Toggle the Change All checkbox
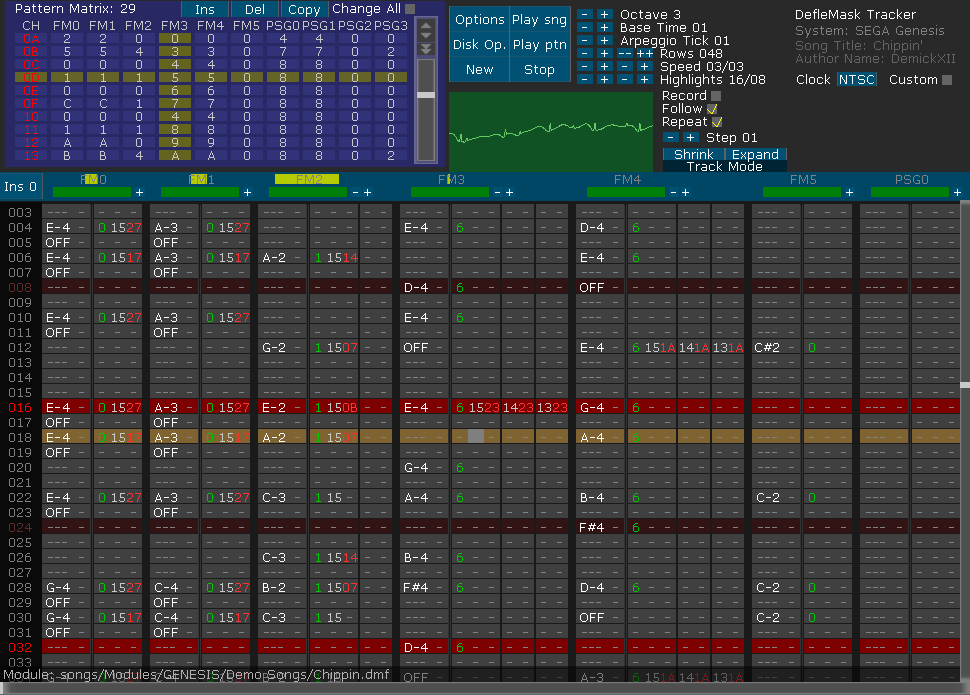The image size is (970, 695). pyautogui.click(x=410, y=9)
